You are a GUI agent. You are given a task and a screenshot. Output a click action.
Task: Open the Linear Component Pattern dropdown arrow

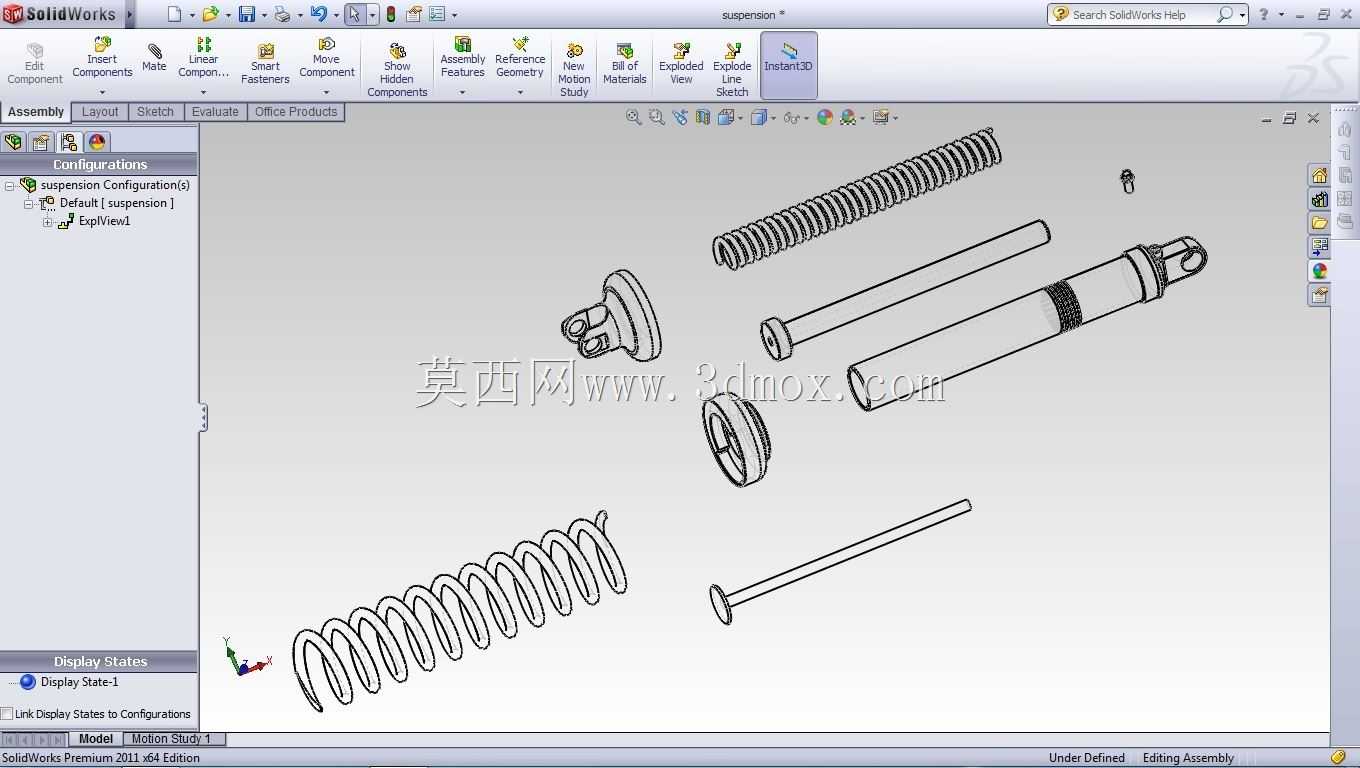click(x=204, y=93)
